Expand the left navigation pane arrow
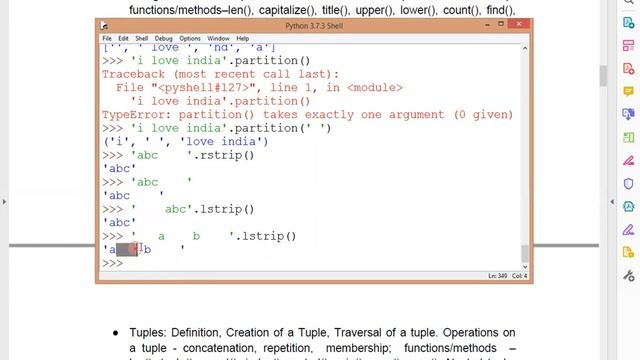This screenshot has height=360, width=640. tap(4, 202)
